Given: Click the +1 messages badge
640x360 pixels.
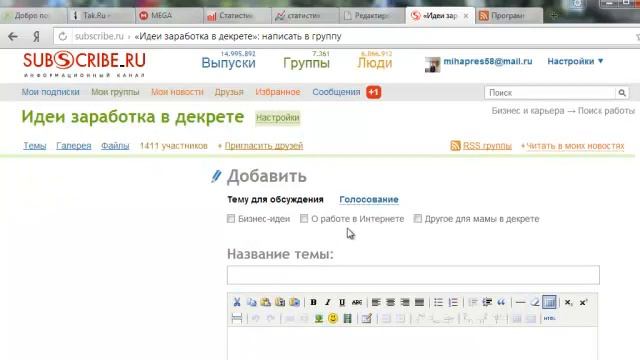Looking at the screenshot, I should click(373, 92).
